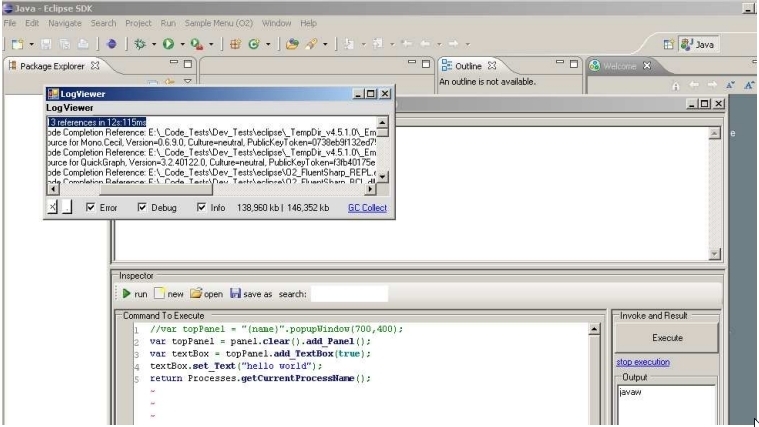Image resolution: width=759 pixels, height=427 pixels.
Task: Click the save as disk icon
Action: click(x=234, y=294)
